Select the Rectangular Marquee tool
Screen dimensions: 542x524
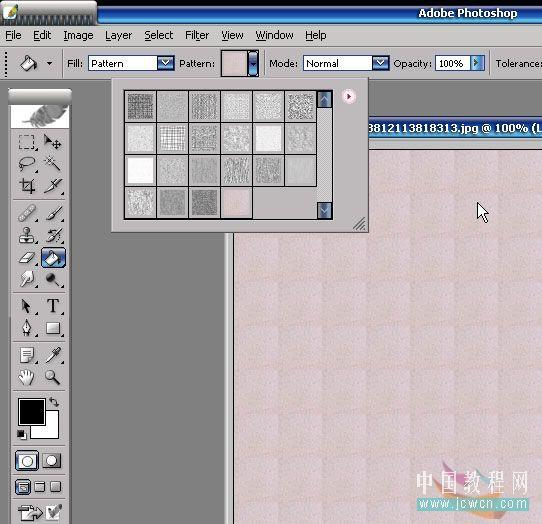point(27,142)
